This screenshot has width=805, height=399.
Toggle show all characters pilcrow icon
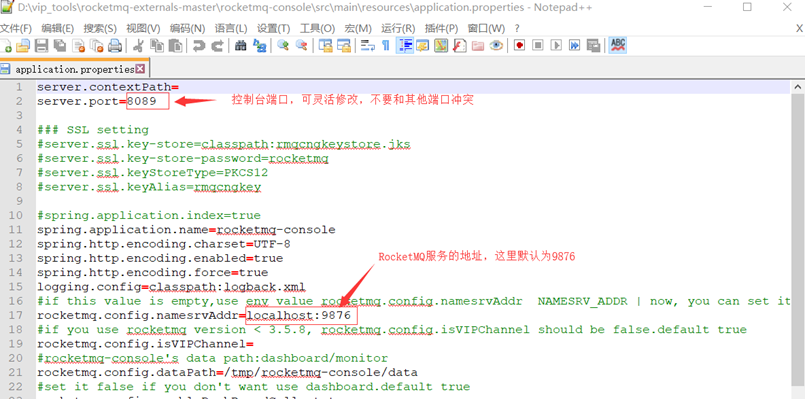coord(386,46)
